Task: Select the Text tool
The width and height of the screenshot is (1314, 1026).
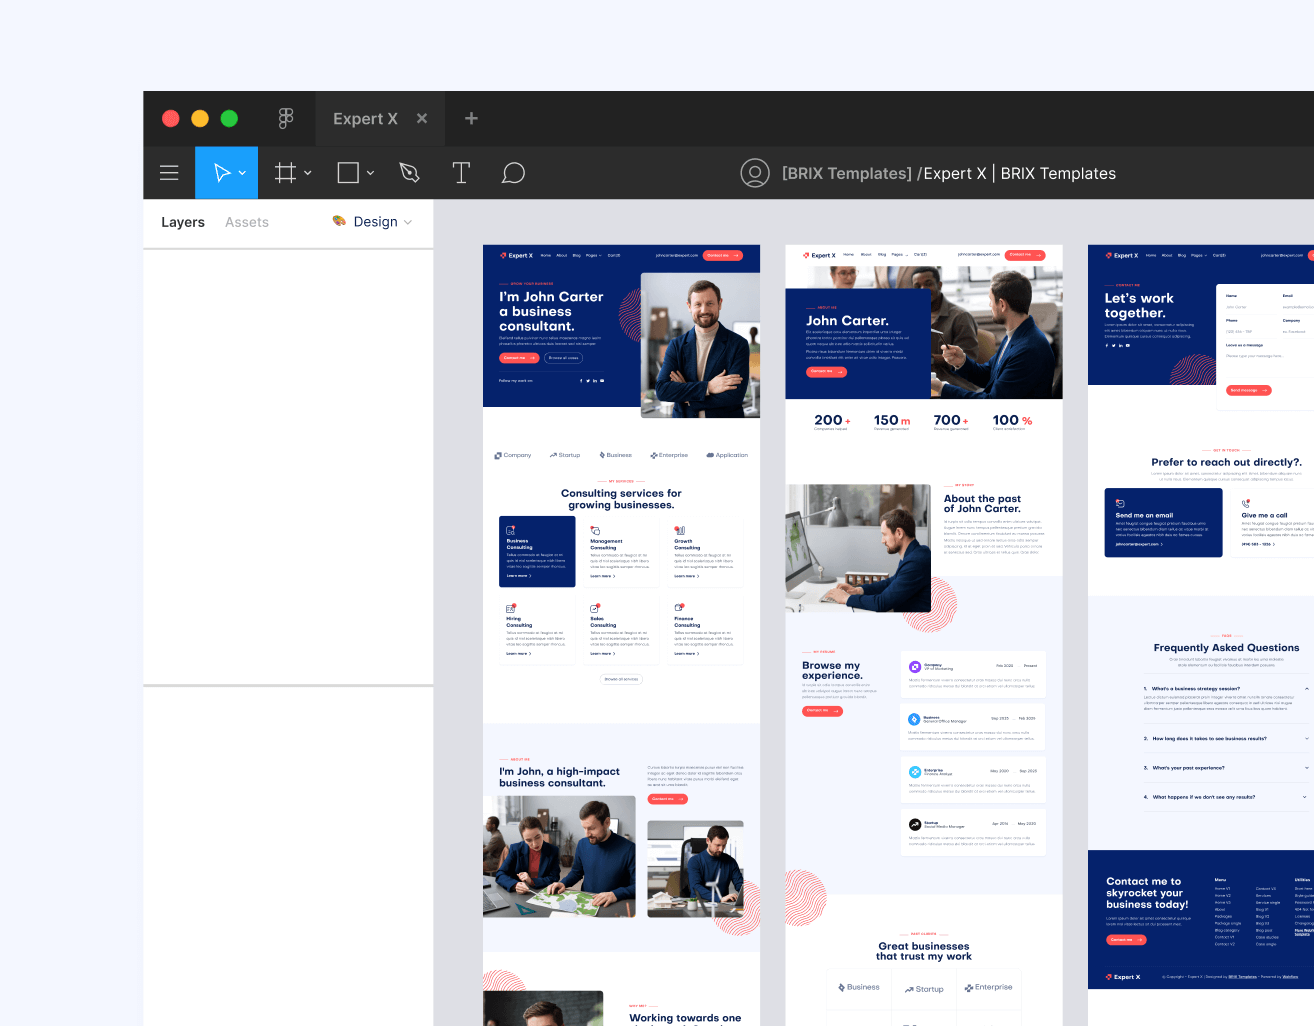Action: (461, 172)
